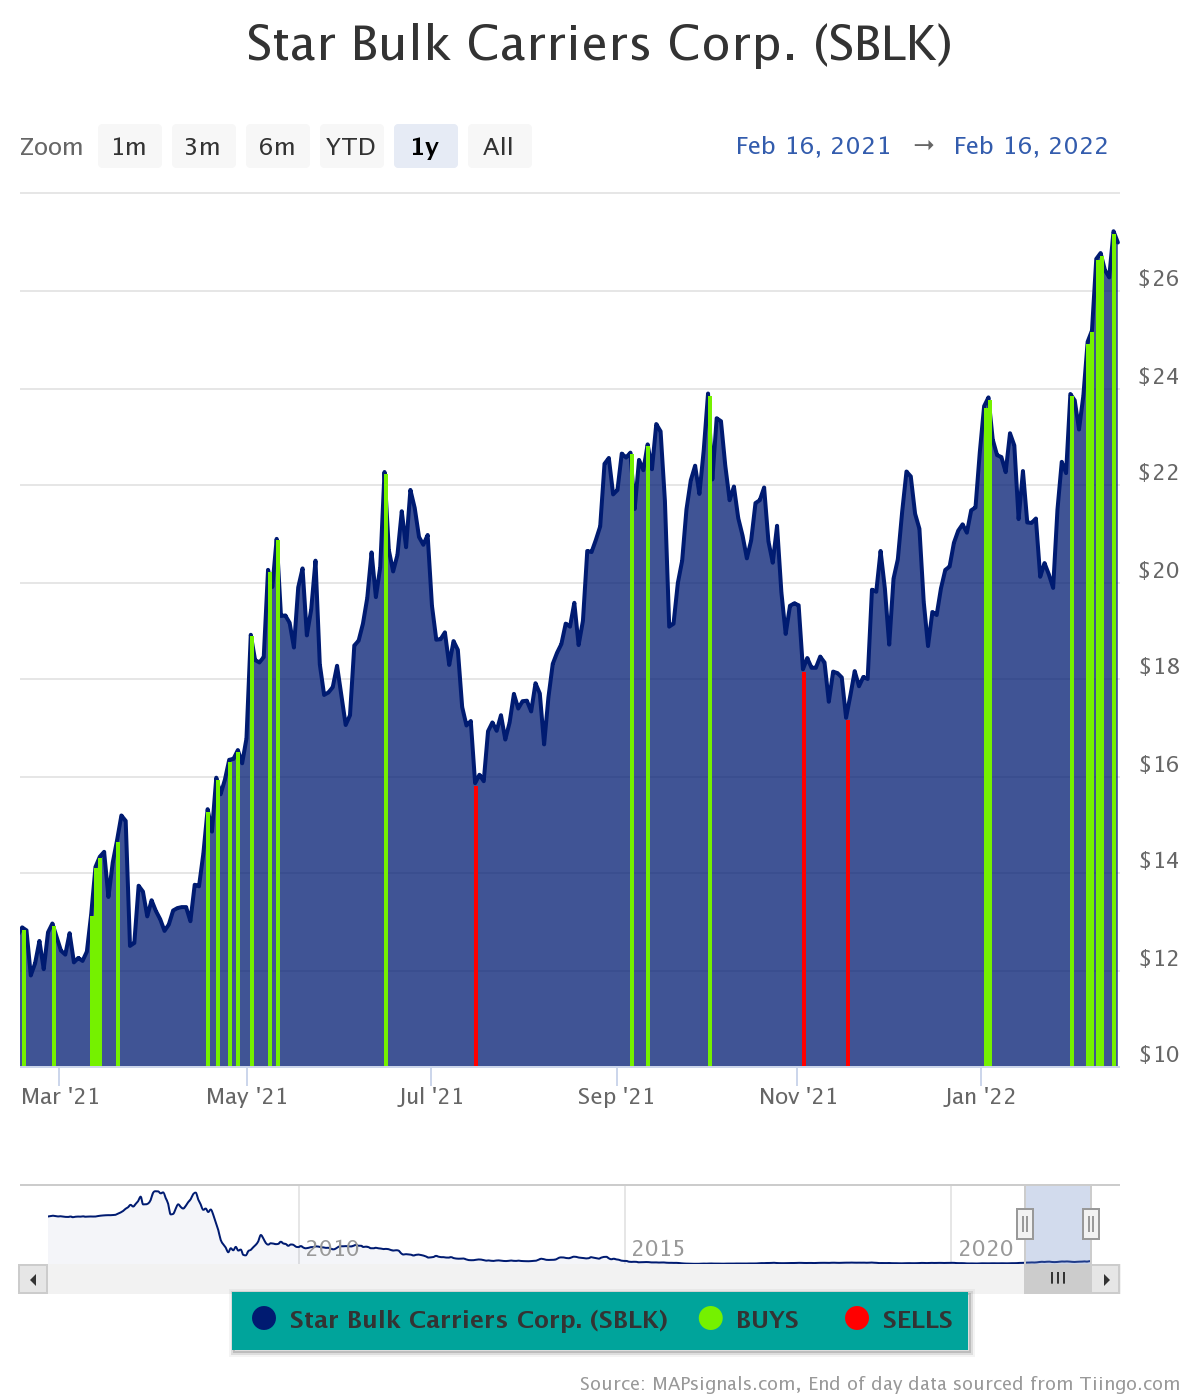This screenshot has height=1400, width=1200.
Task: Switch to the 1y zoom range
Action: point(425,146)
